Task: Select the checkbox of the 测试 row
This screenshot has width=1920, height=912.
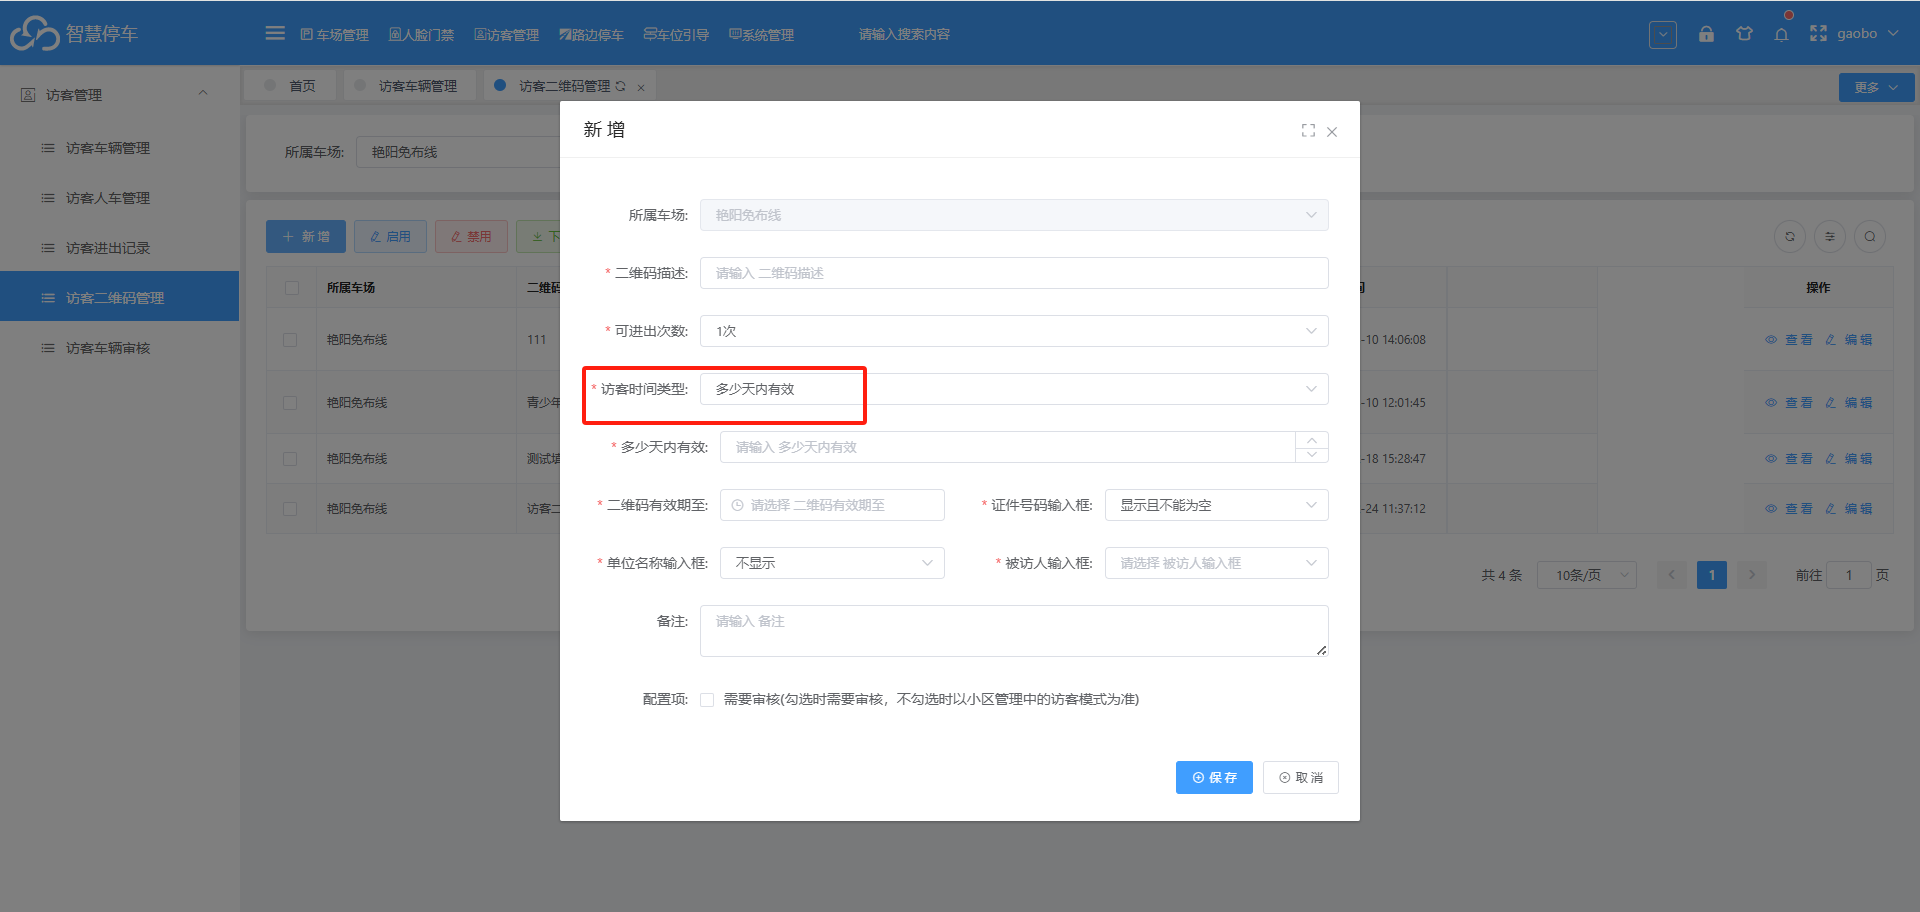Action: 290,459
